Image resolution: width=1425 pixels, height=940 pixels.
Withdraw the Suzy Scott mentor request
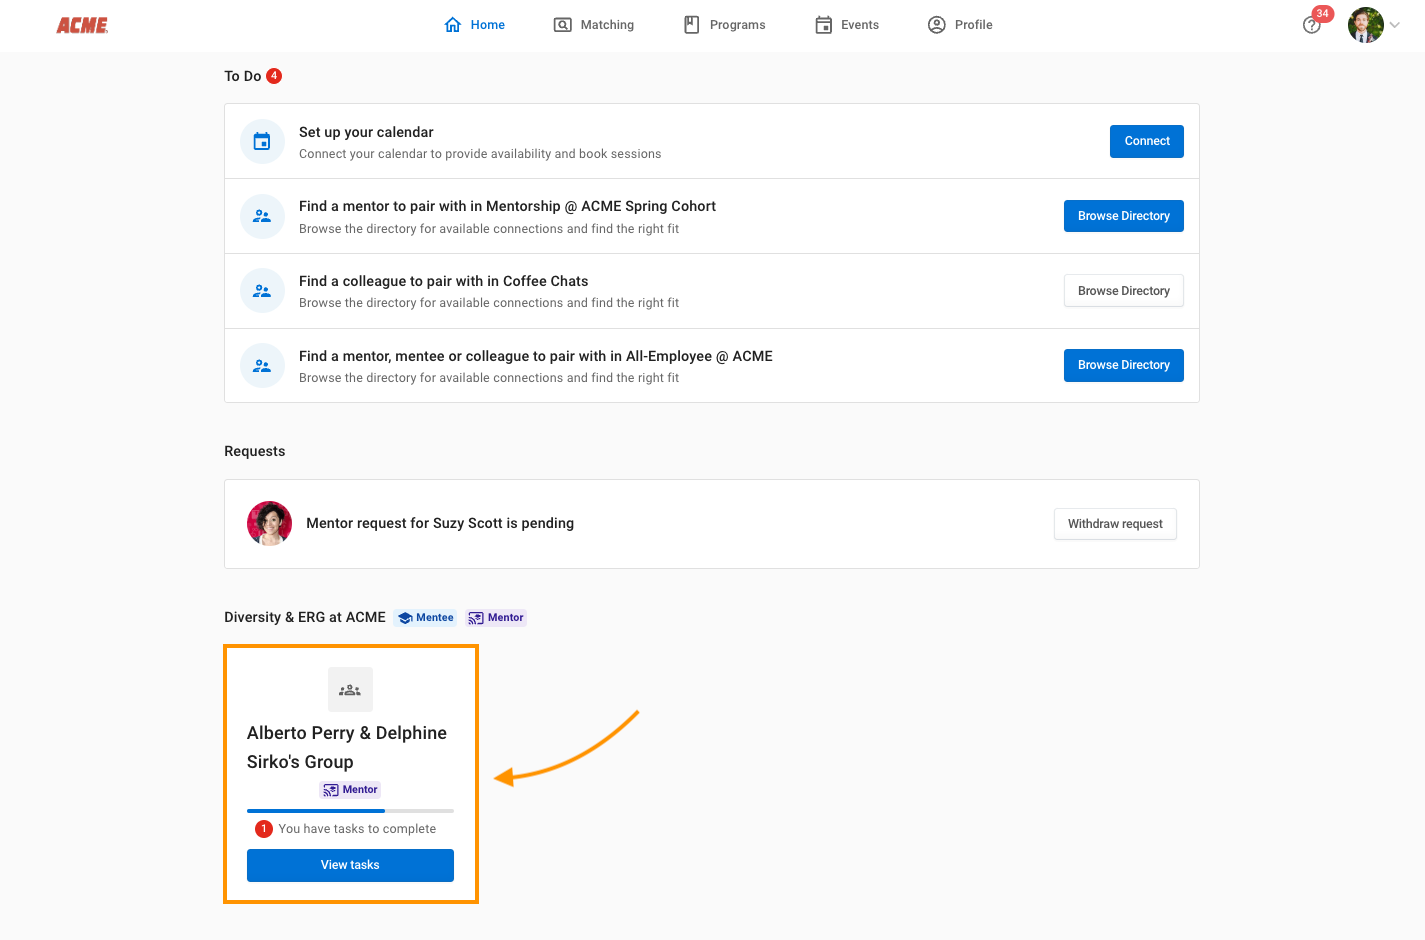coord(1115,524)
